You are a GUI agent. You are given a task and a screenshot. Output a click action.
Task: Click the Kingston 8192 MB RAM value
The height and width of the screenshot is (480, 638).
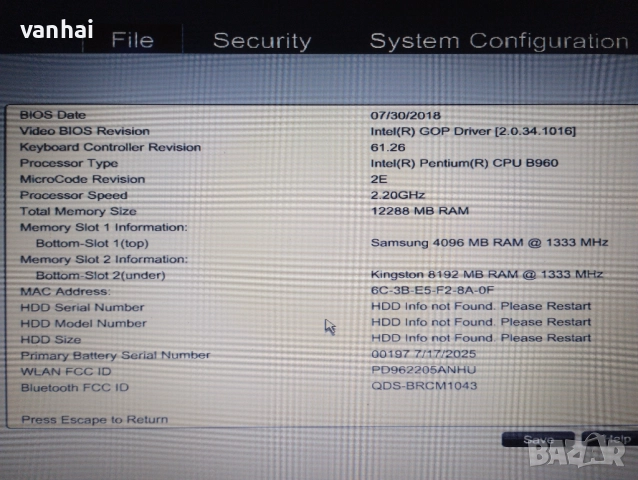pos(486,274)
